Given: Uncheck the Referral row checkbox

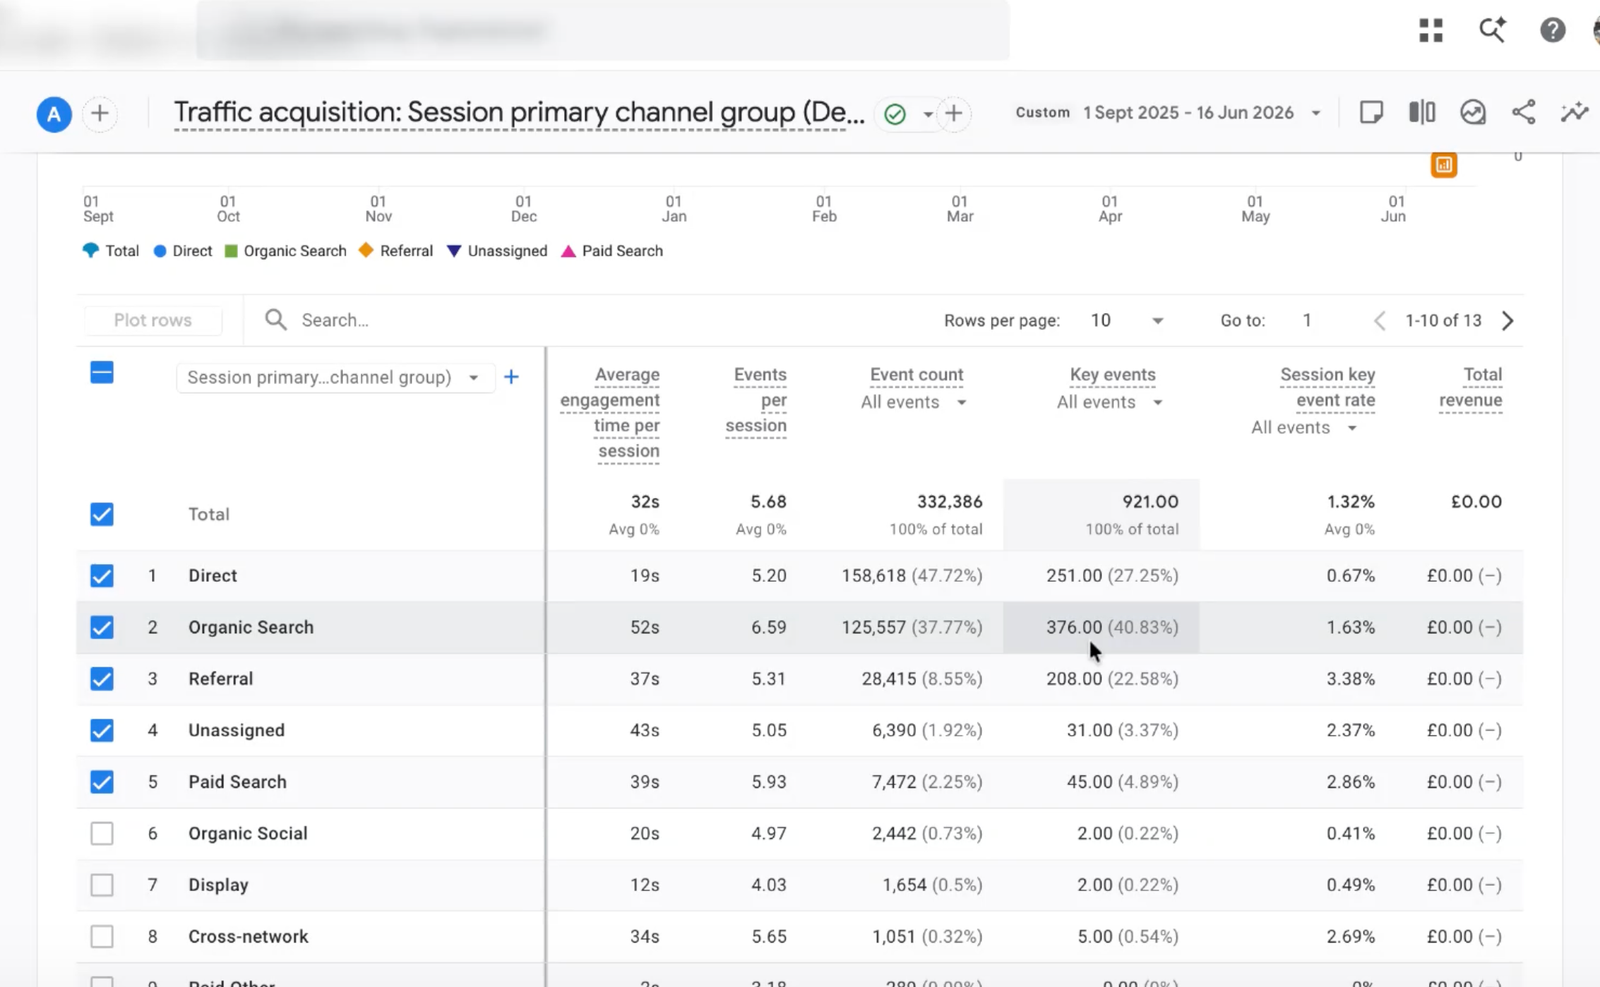Looking at the screenshot, I should coord(102,679).
